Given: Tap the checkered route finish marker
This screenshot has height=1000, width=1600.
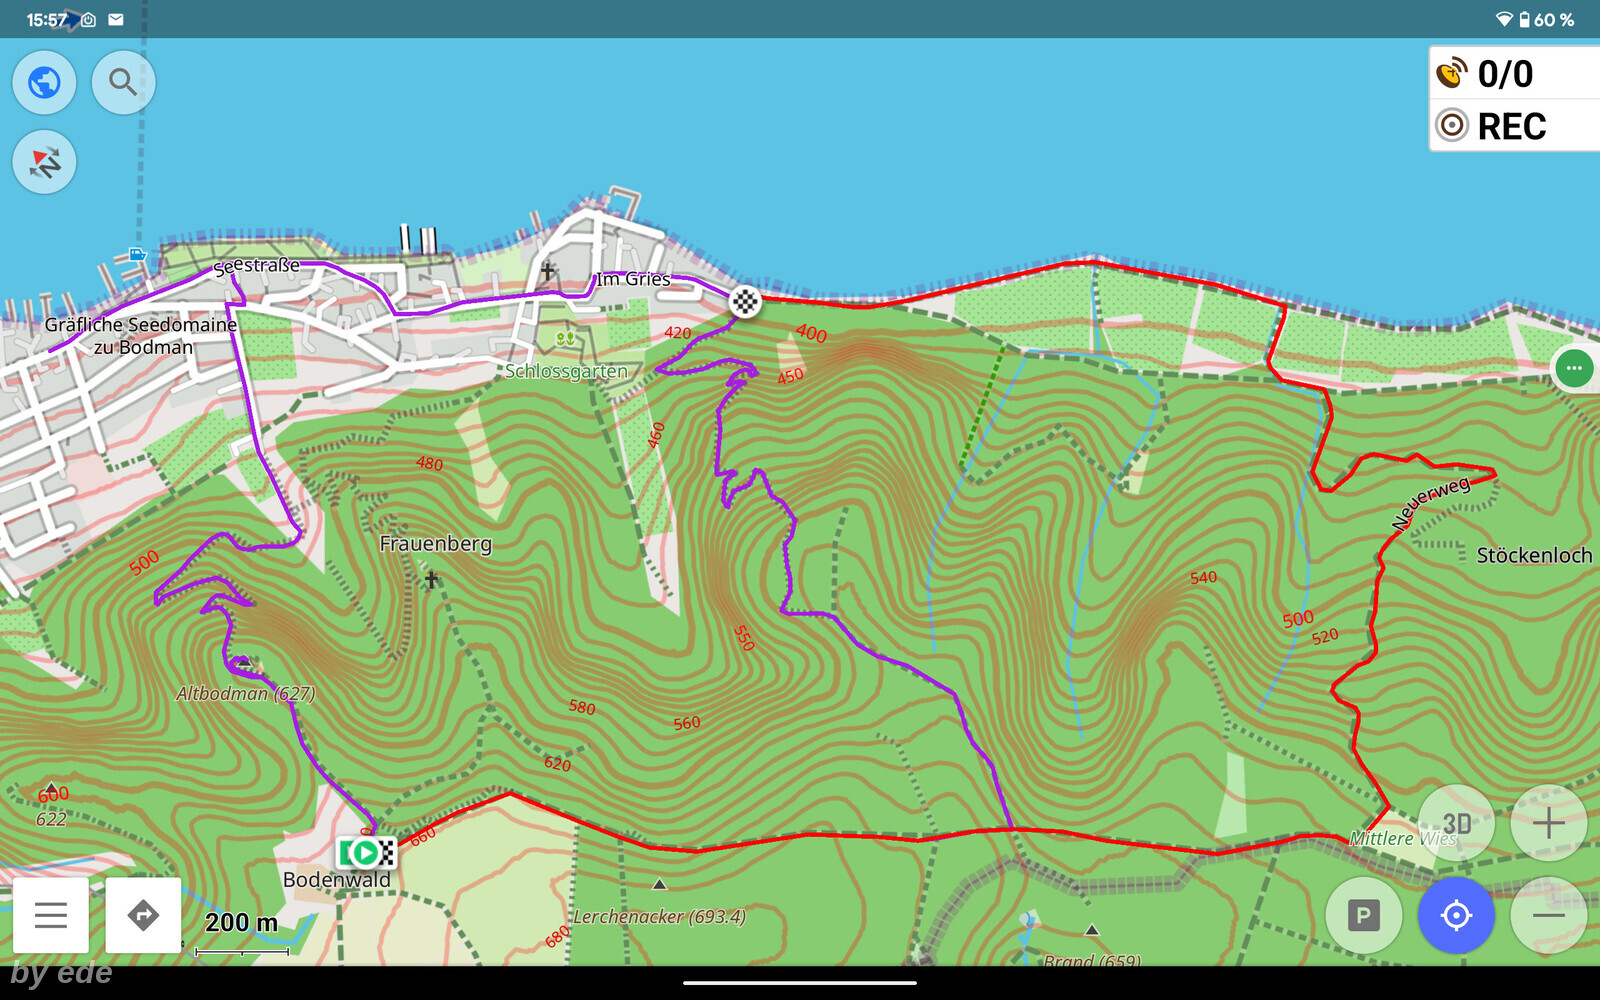Looking at the screenshot, I should [745, 301].
